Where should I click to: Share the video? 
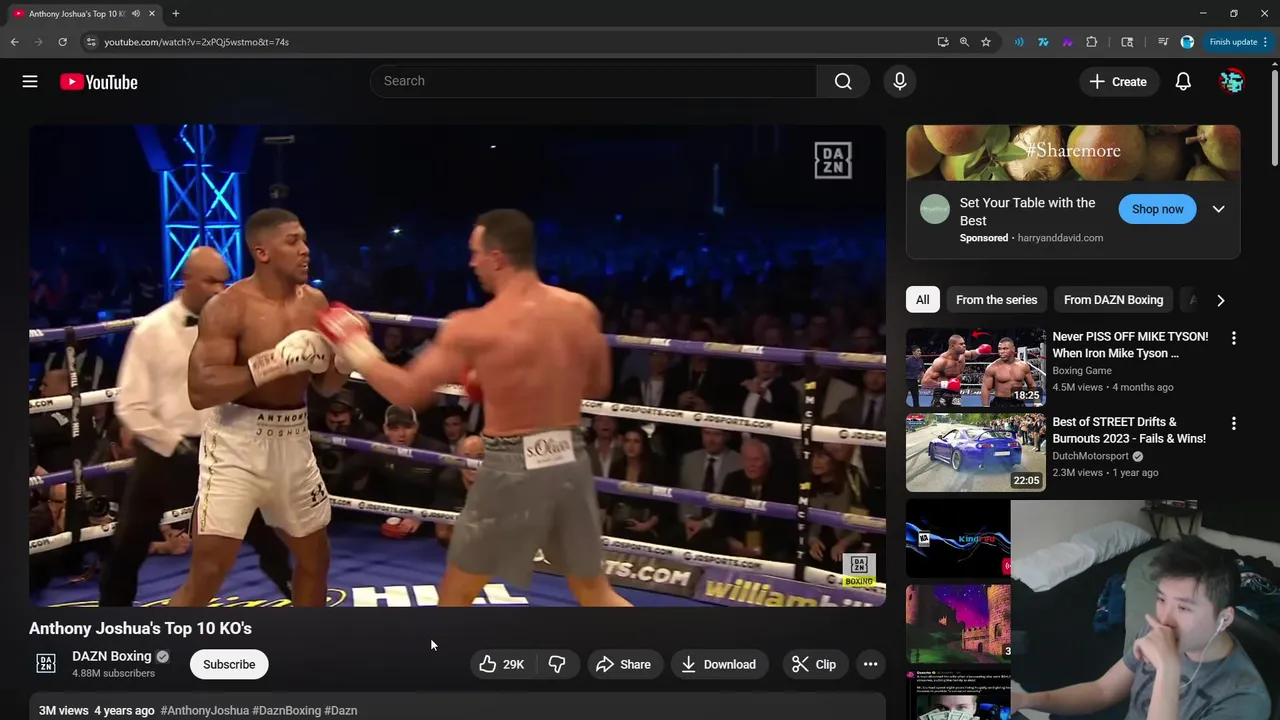(623, 664)
